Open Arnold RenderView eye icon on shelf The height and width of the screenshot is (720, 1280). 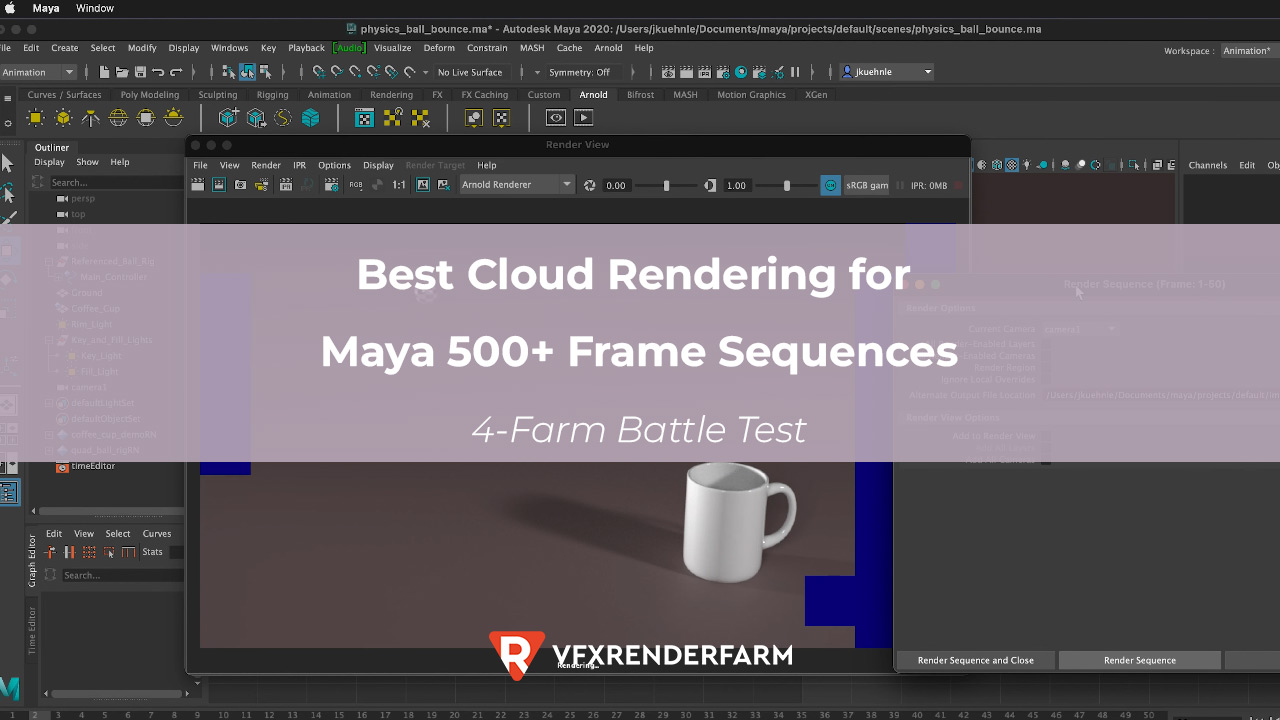coord(556,118)
